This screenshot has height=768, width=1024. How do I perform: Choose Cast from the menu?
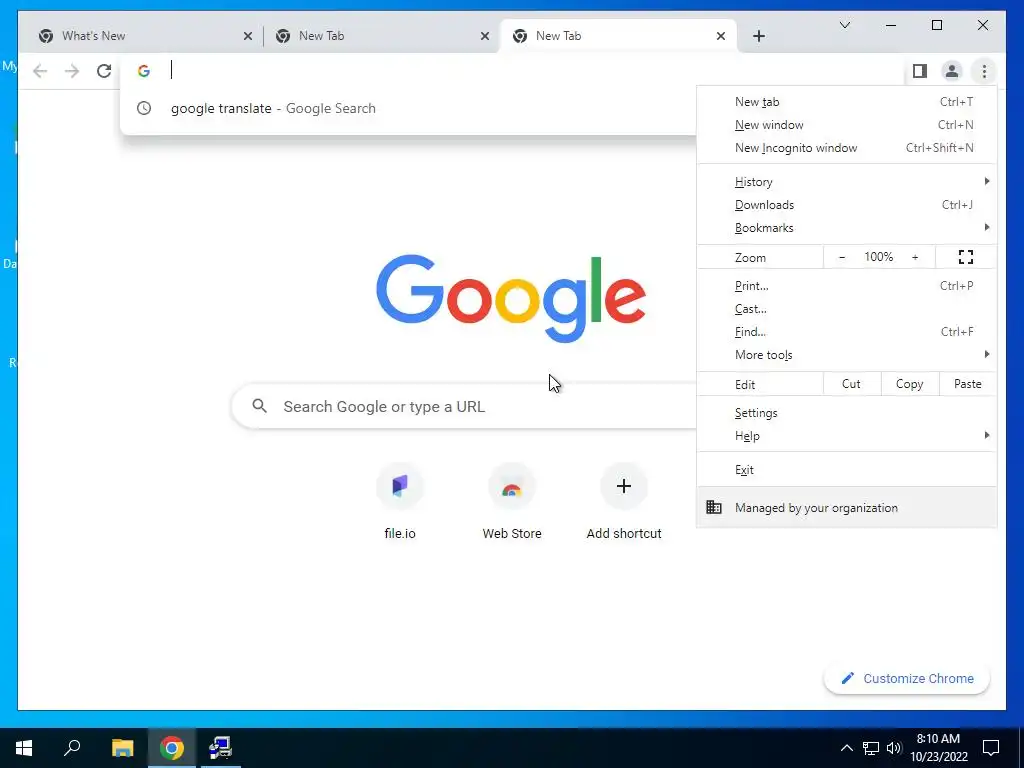pos(846,309)
